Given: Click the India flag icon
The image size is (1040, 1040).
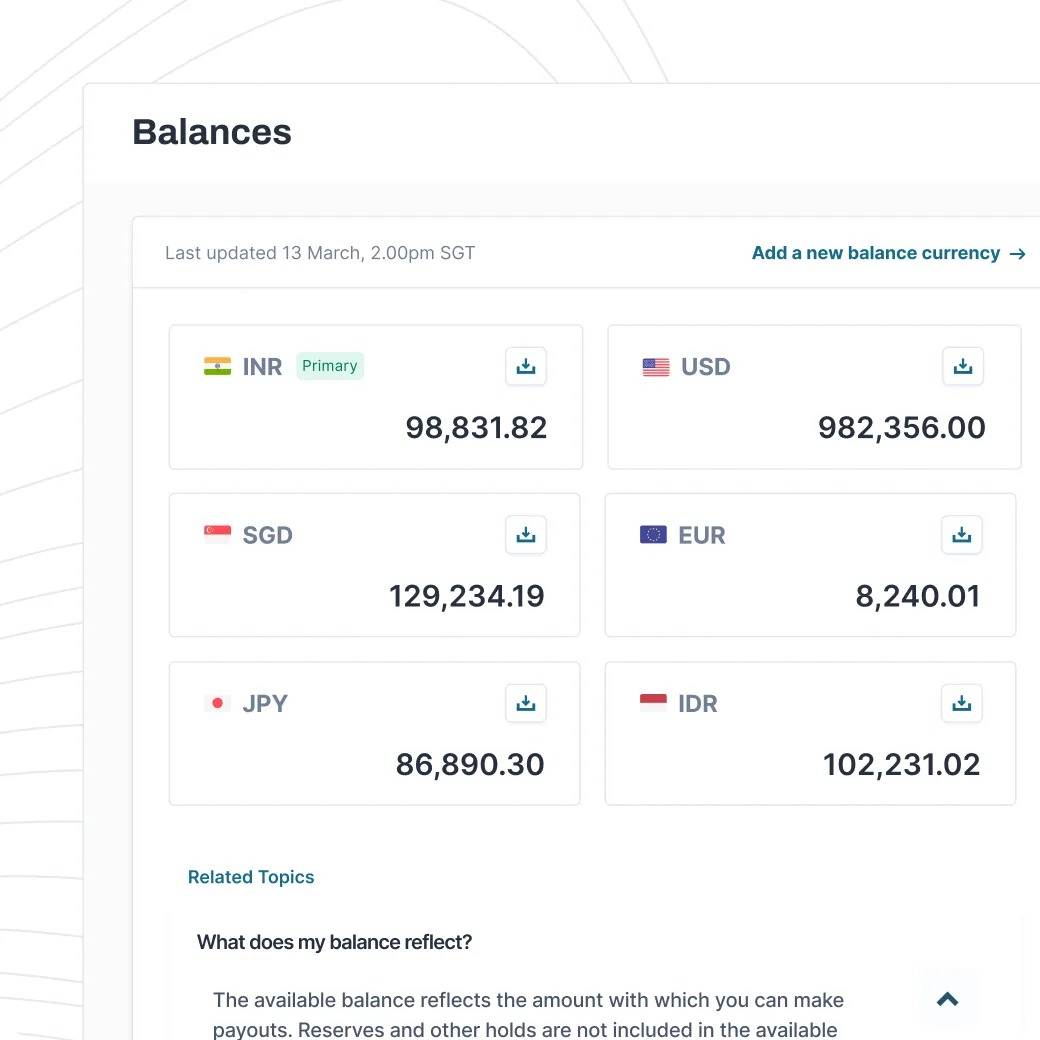Looking at the screenshot, I should tap(217, 366).
